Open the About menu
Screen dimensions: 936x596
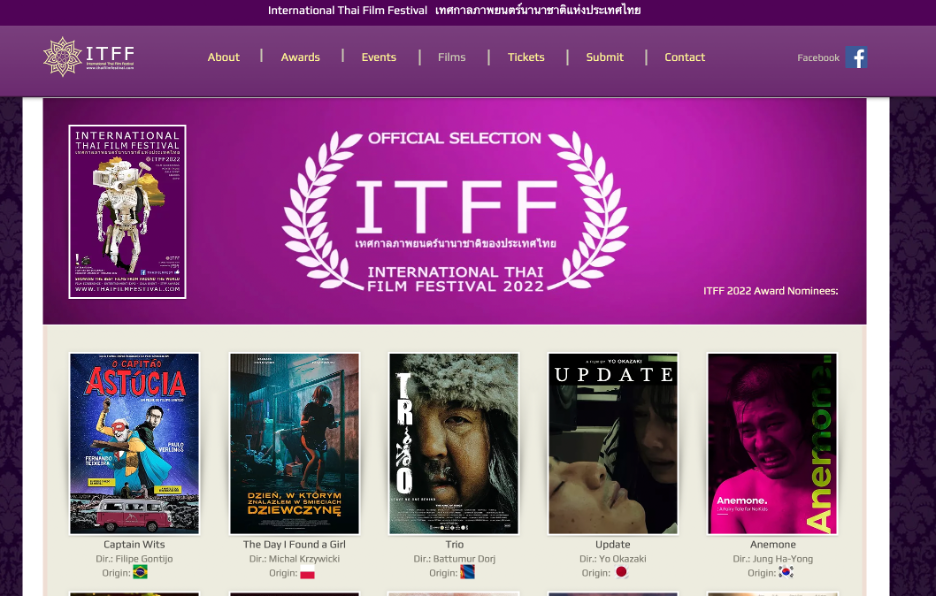pos(223,57)
